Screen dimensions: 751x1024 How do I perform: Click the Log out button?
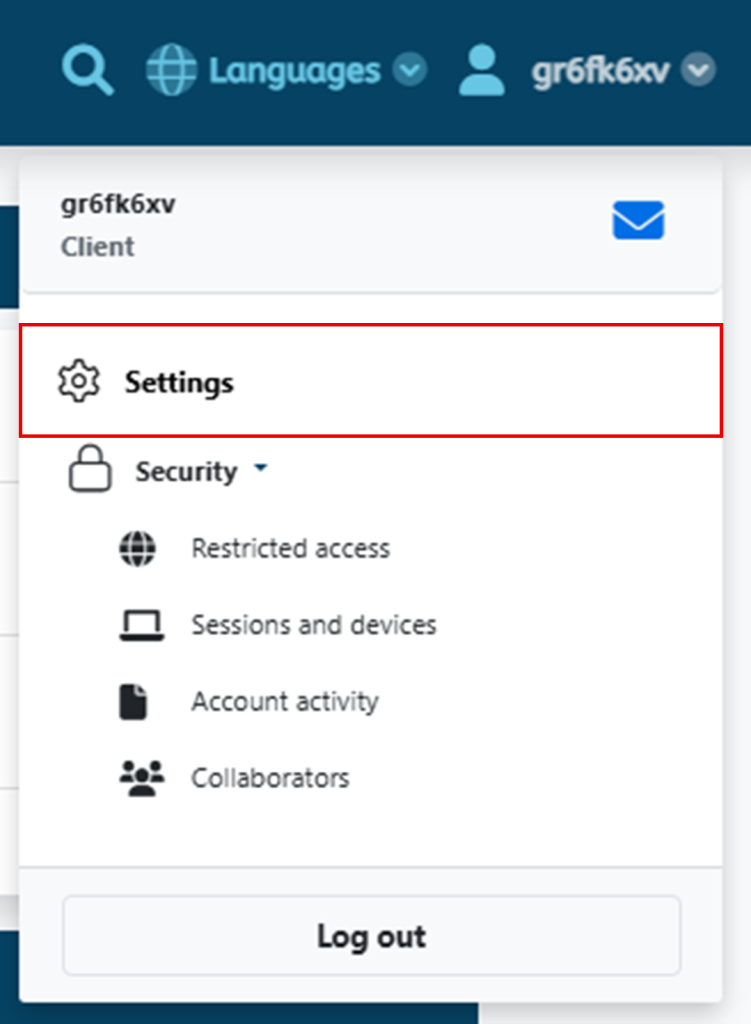click(372, 936)
